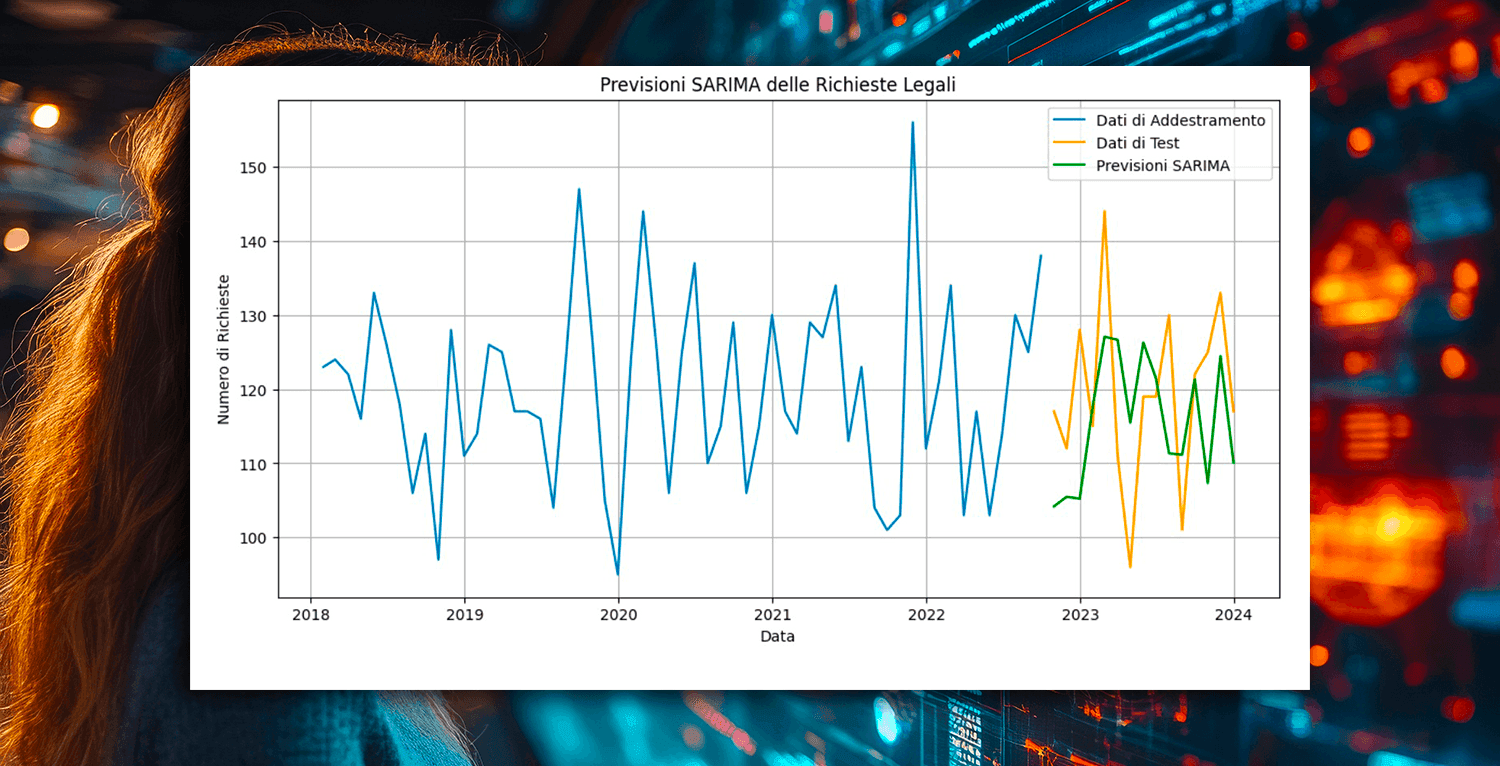Click the blue line swatch in the legend
Viewport: 1500px width, 766px height.
[1069, 121]
